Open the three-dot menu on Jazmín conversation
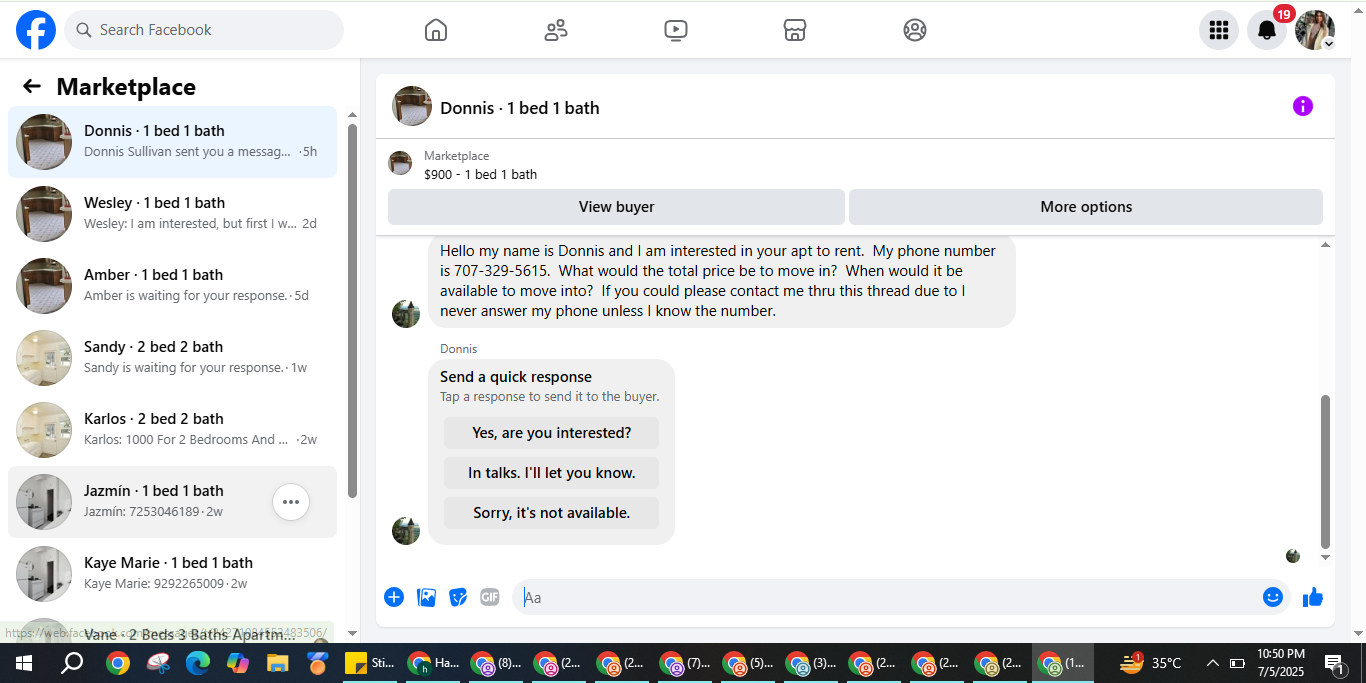 291,502
